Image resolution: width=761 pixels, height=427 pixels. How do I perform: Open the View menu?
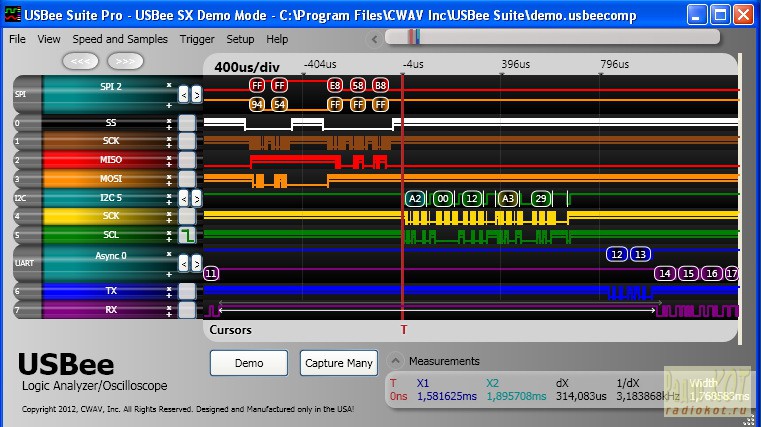click(x=49, y=39)
